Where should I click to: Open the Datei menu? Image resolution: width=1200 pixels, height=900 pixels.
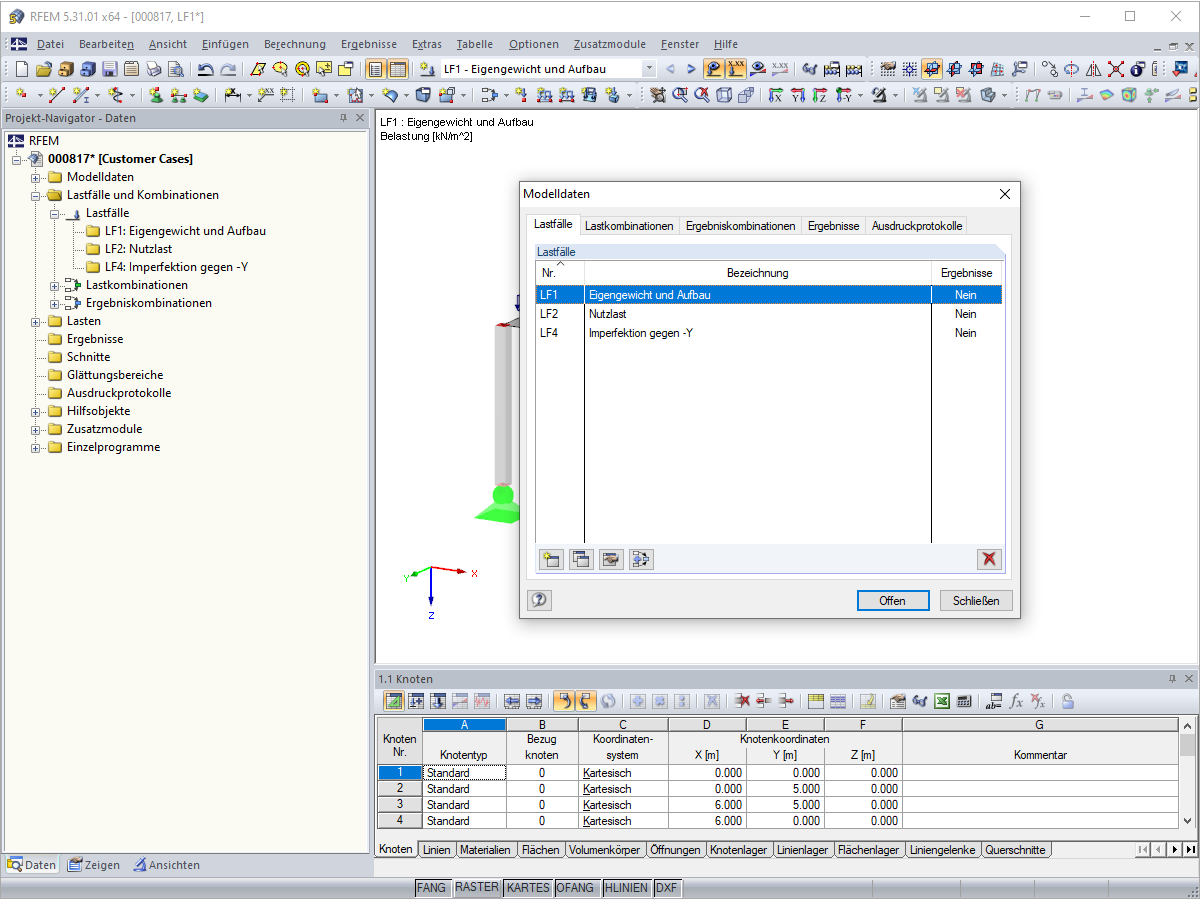coord(50,44)
